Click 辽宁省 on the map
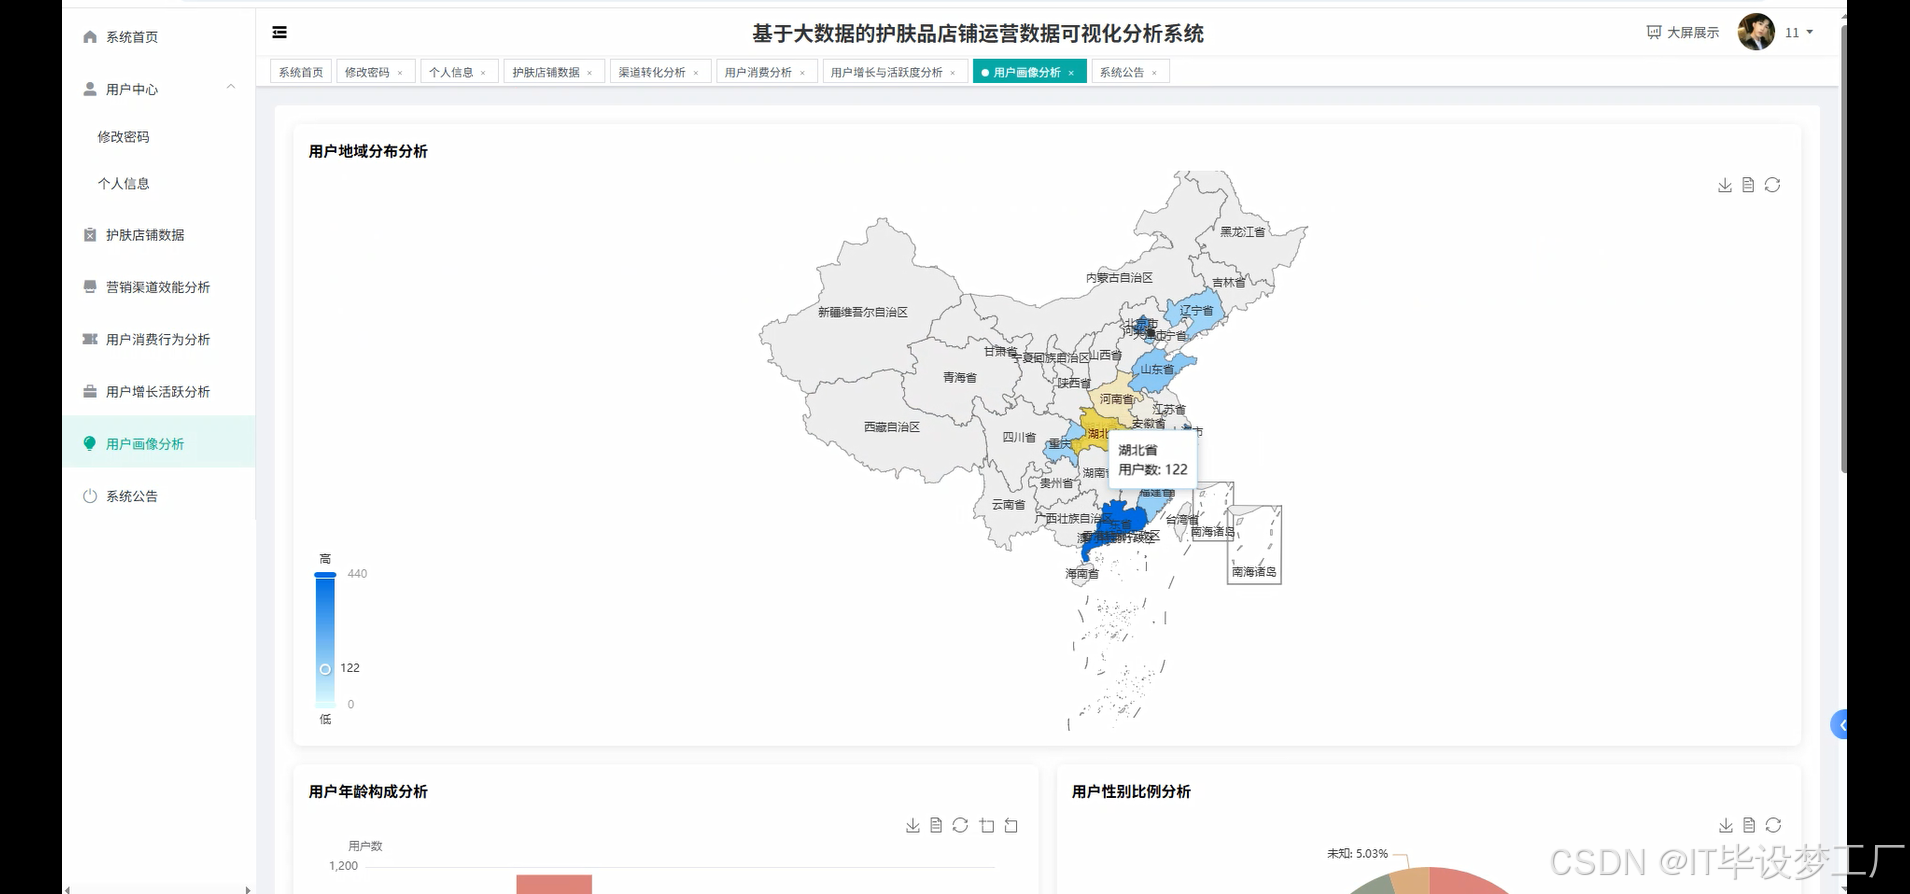The width and height of the screenshot is (1910, 894). tap(1194, 311)
